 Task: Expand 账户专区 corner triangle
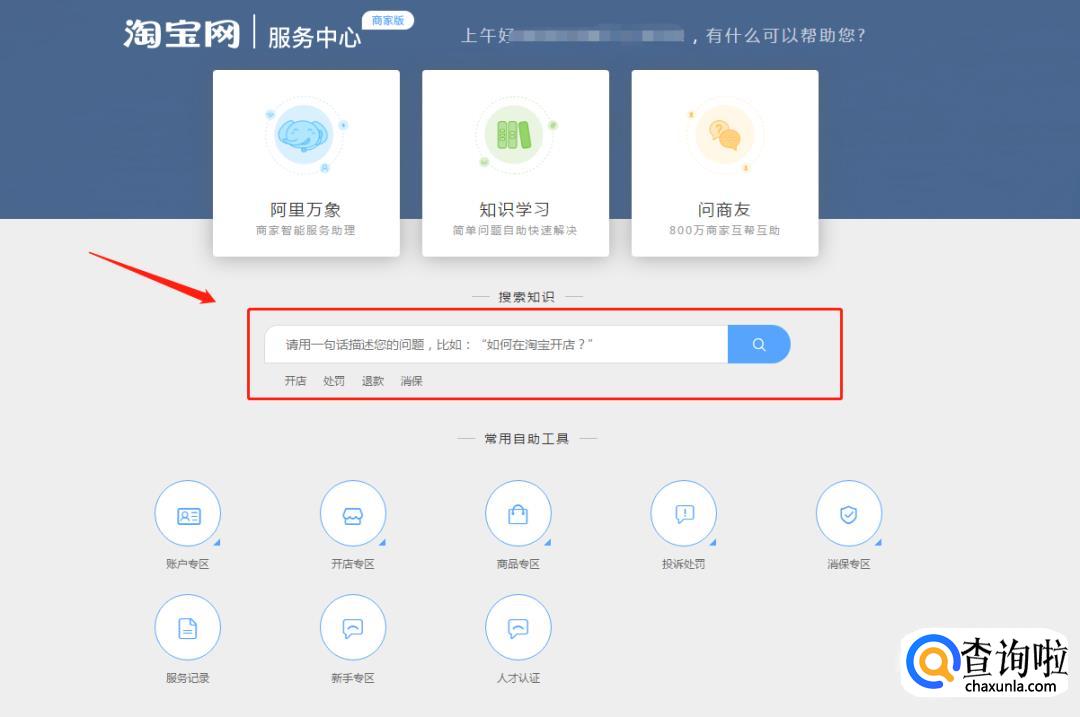pyautogui.click(x=217, y=543)
